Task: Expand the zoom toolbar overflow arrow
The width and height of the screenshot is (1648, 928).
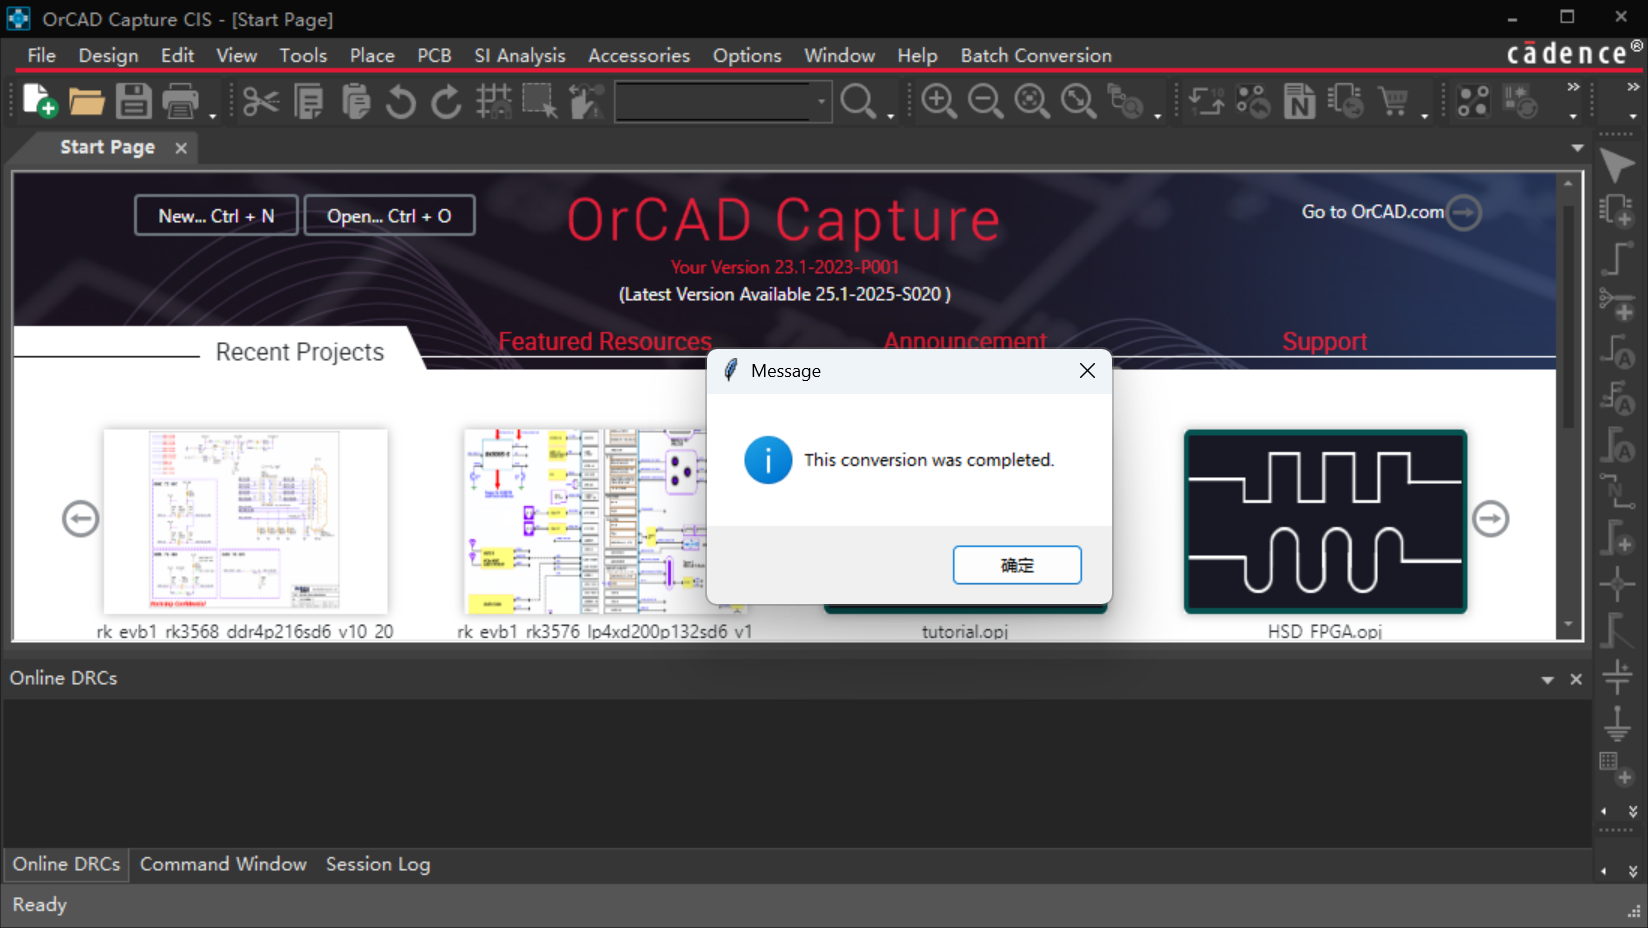Action: coord(1158,116)
